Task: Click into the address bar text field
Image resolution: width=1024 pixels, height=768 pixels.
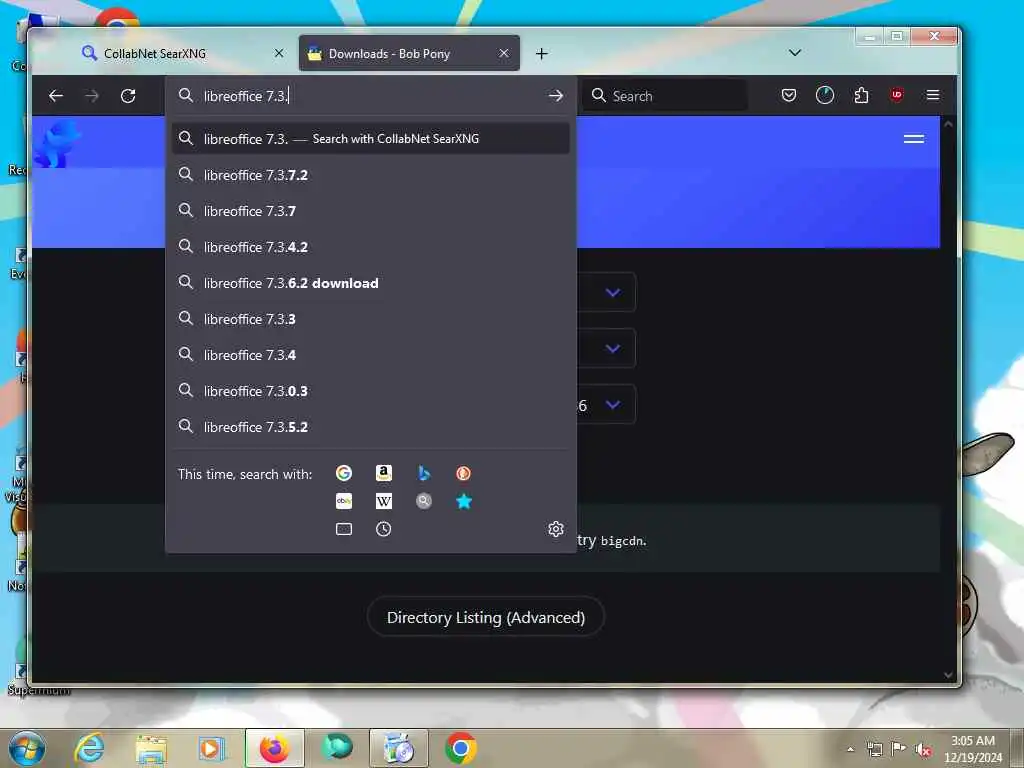Action: coord(372,96)
